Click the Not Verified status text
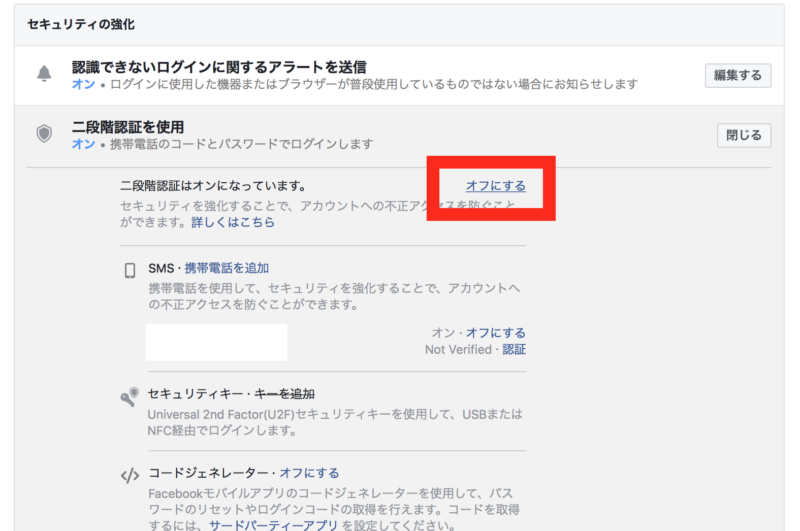The height and width of the screenshot is (531, 800). pyautogui.click(x=458, y=349)
